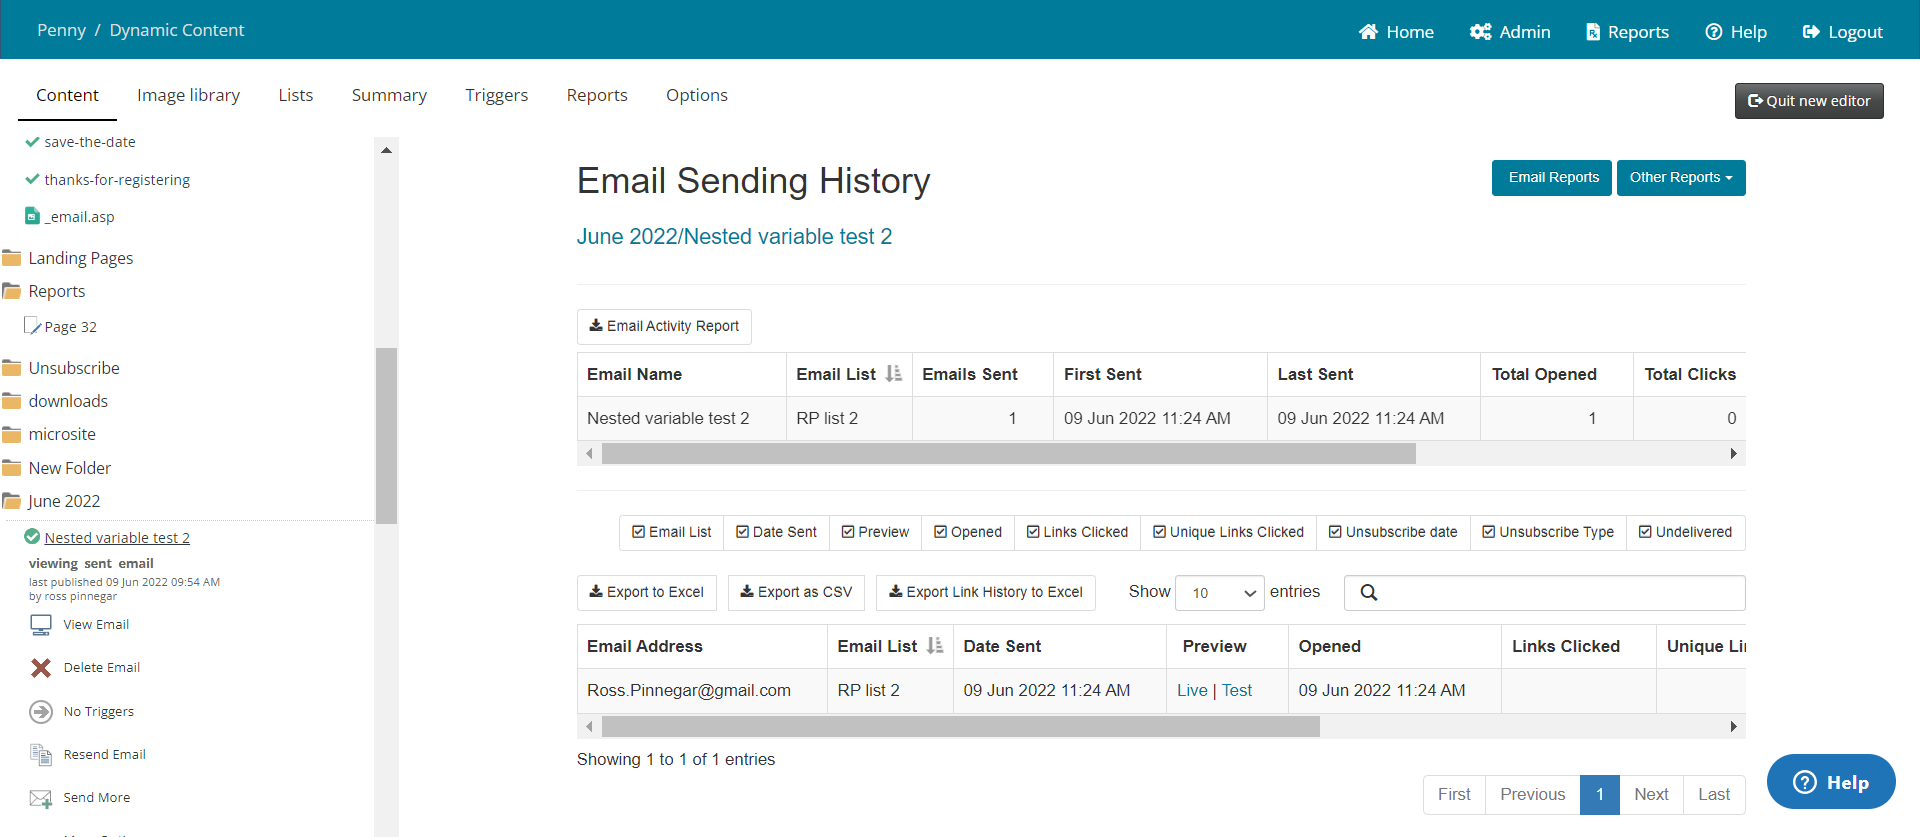The width and height of the screenshot is (1920, 837).
Task: Open the Show entries count dropdown
Action: point(1219,593)
